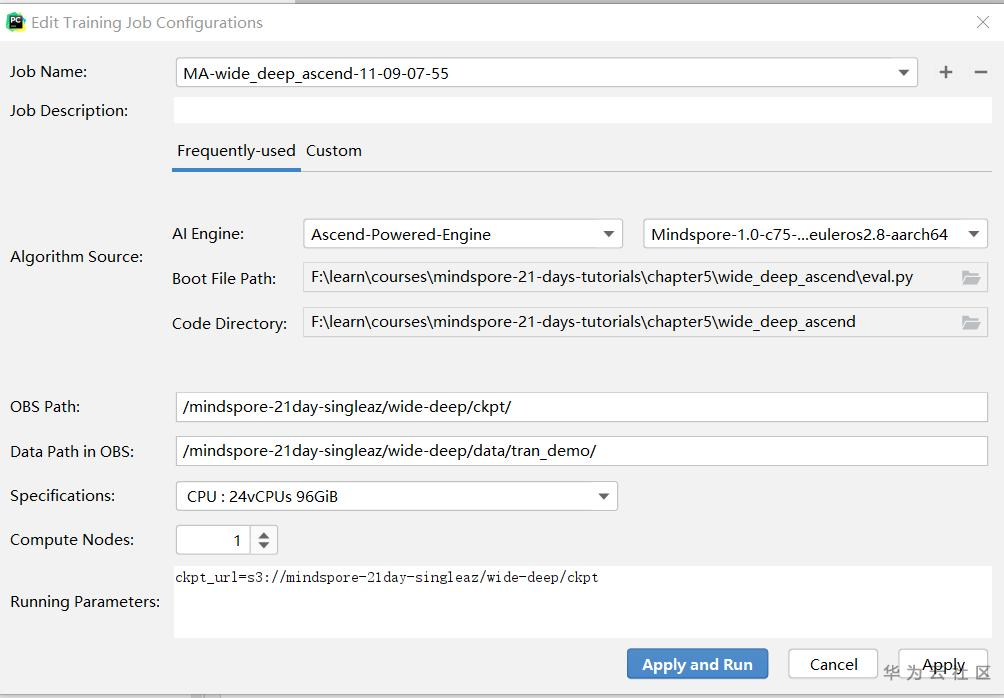Image resolution: width=1004 pixels, height=698 pixels.
Task: Click the Apply and Run button
Action: pyautogui.click(x=697, y=665)
